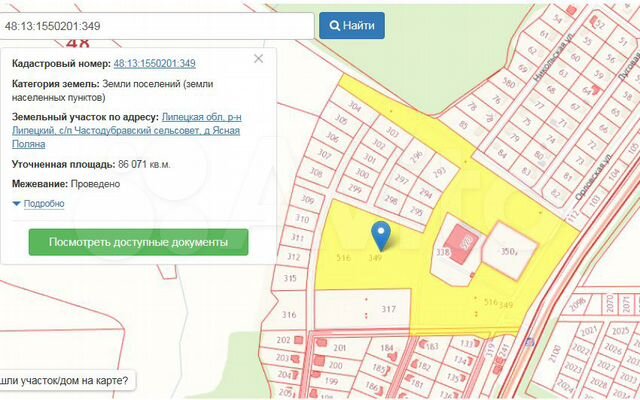Click the red building icon on parcel 338
This screenshot has height=400, width=640.
[x=463, y=243]
